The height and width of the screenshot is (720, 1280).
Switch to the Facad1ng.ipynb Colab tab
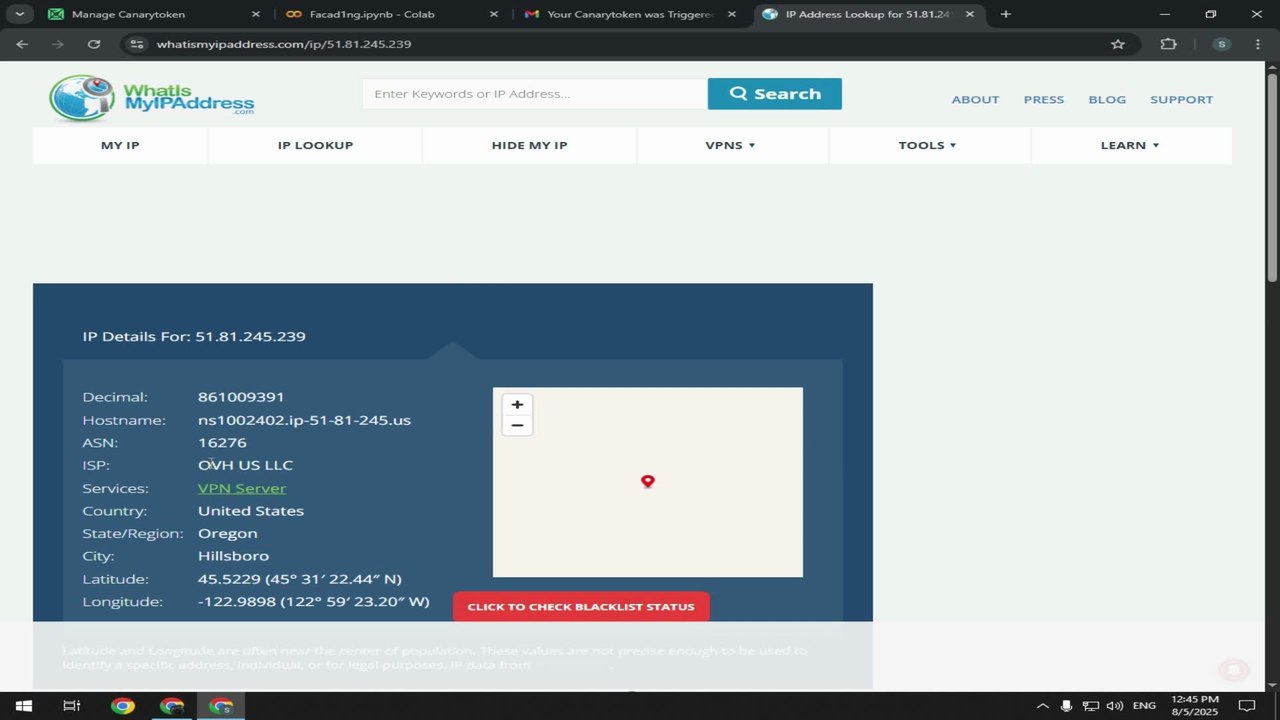tap(390, 14)
